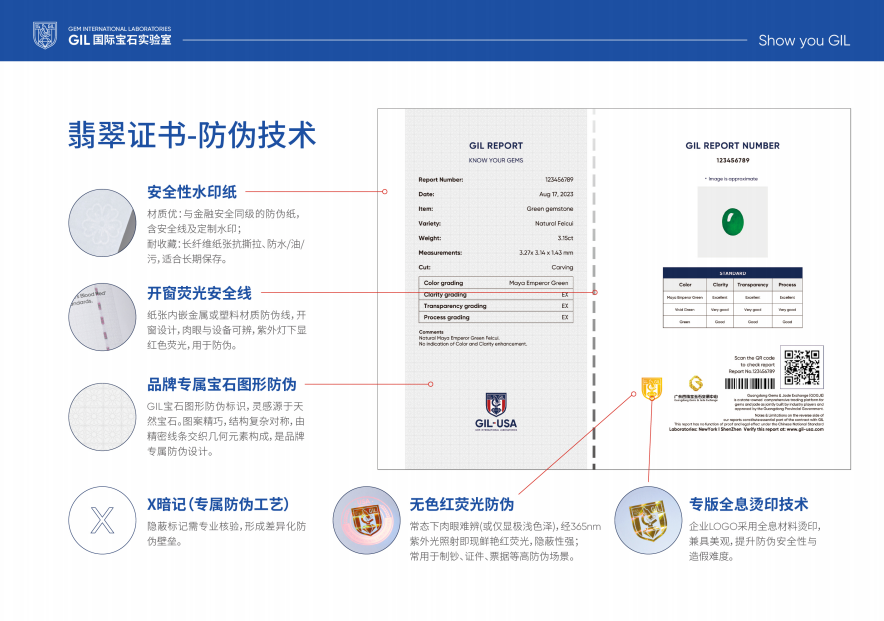Click the 'GIL-USA' wordmark below the shield
Image resolution: width=884 pixels, height=621 pixels.
coord(496,424)
